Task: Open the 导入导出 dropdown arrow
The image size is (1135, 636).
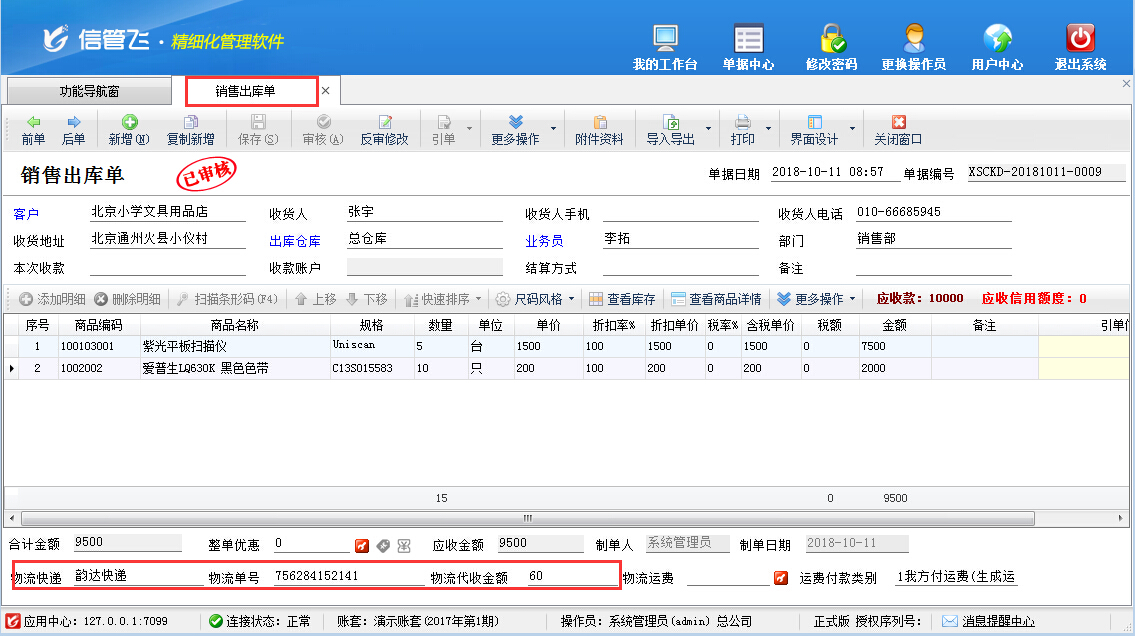Action: click(708, 130)
